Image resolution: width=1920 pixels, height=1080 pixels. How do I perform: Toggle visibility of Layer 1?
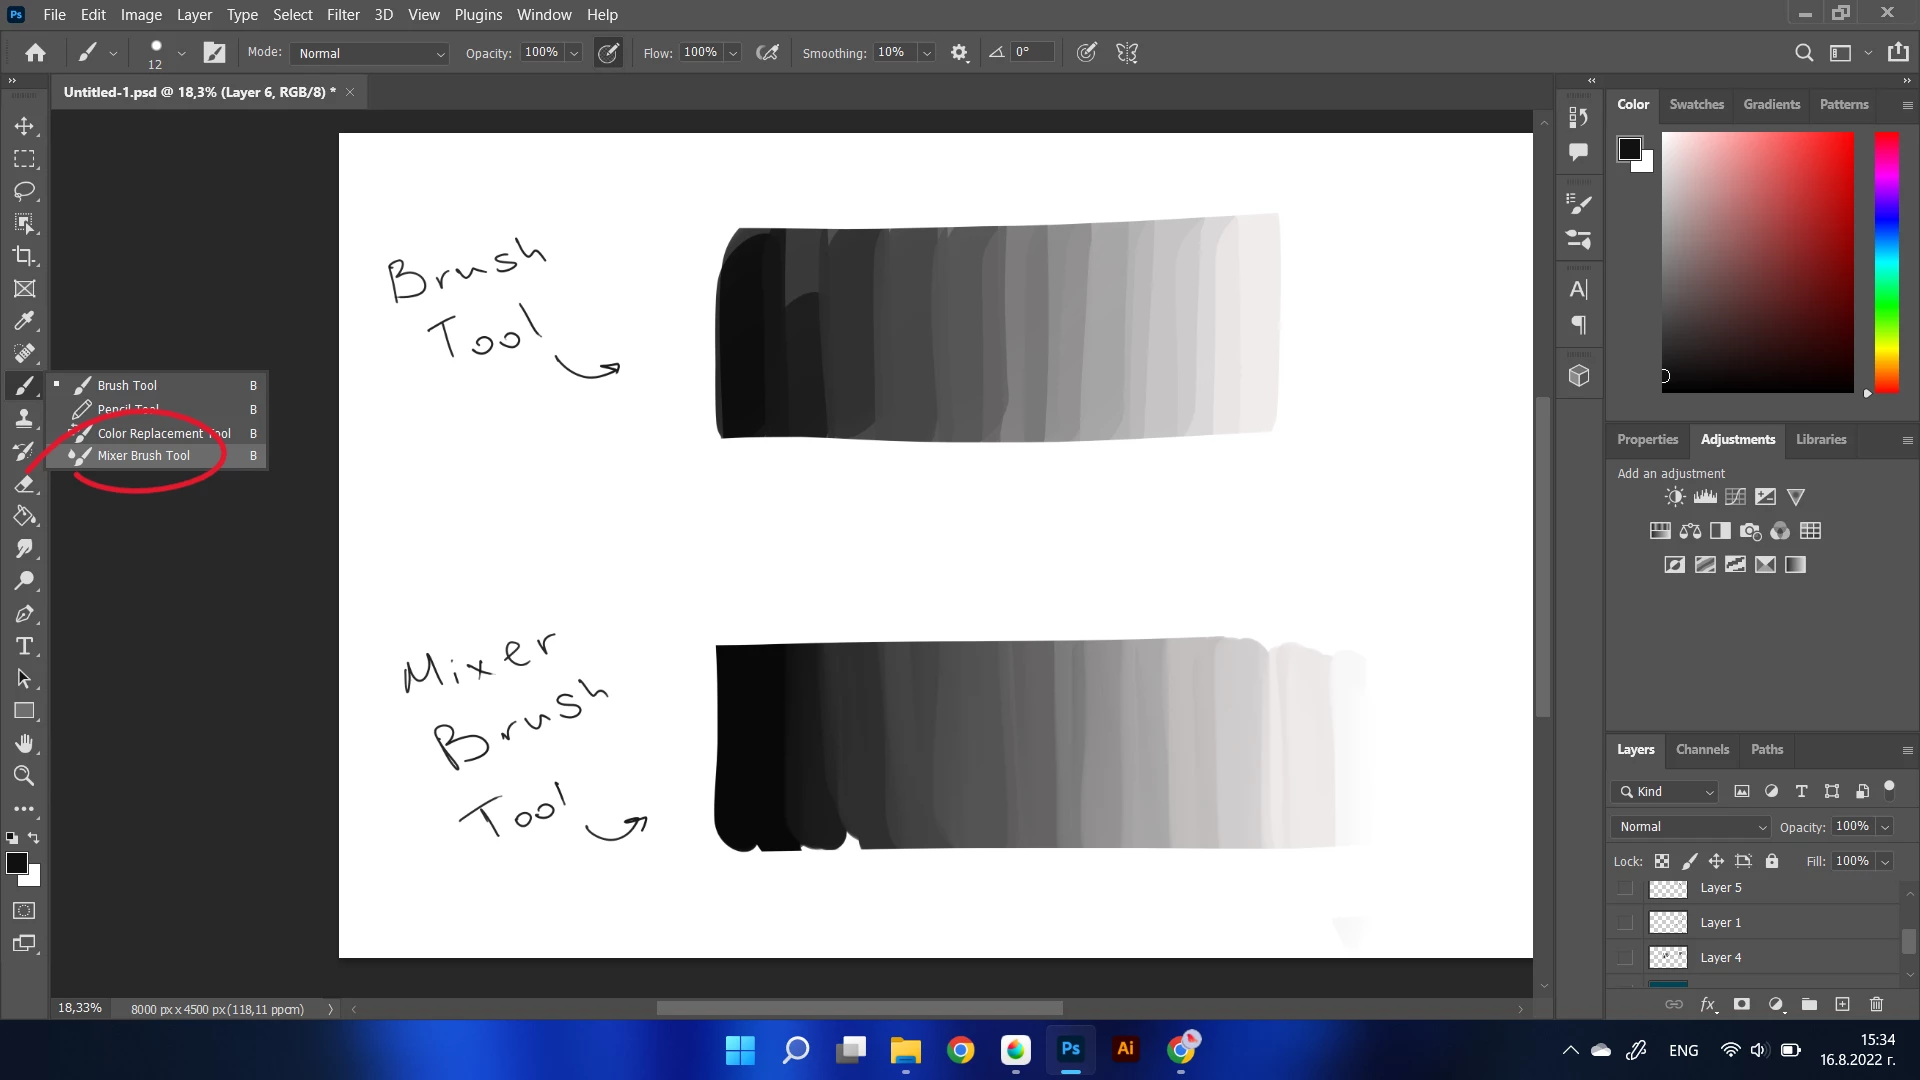[x=1625, y=923]
